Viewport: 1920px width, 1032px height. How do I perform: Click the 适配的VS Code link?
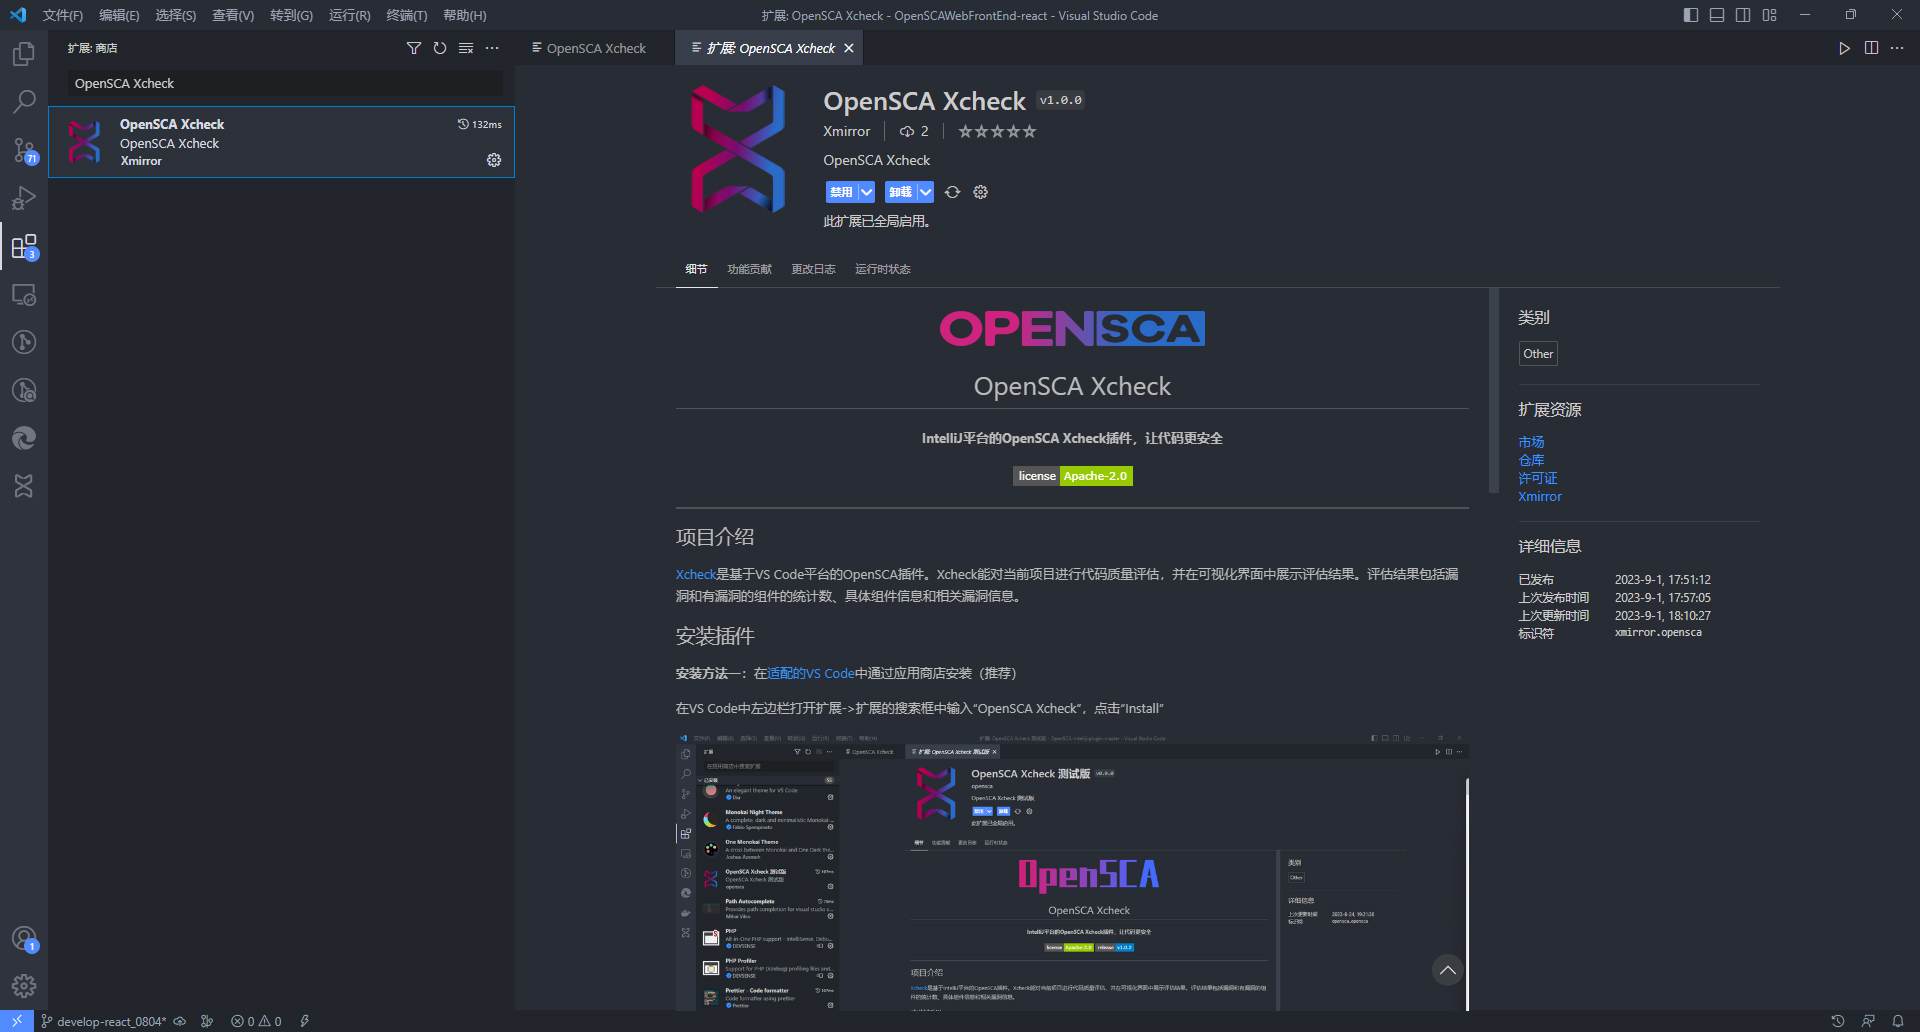[x=811, y=673]
